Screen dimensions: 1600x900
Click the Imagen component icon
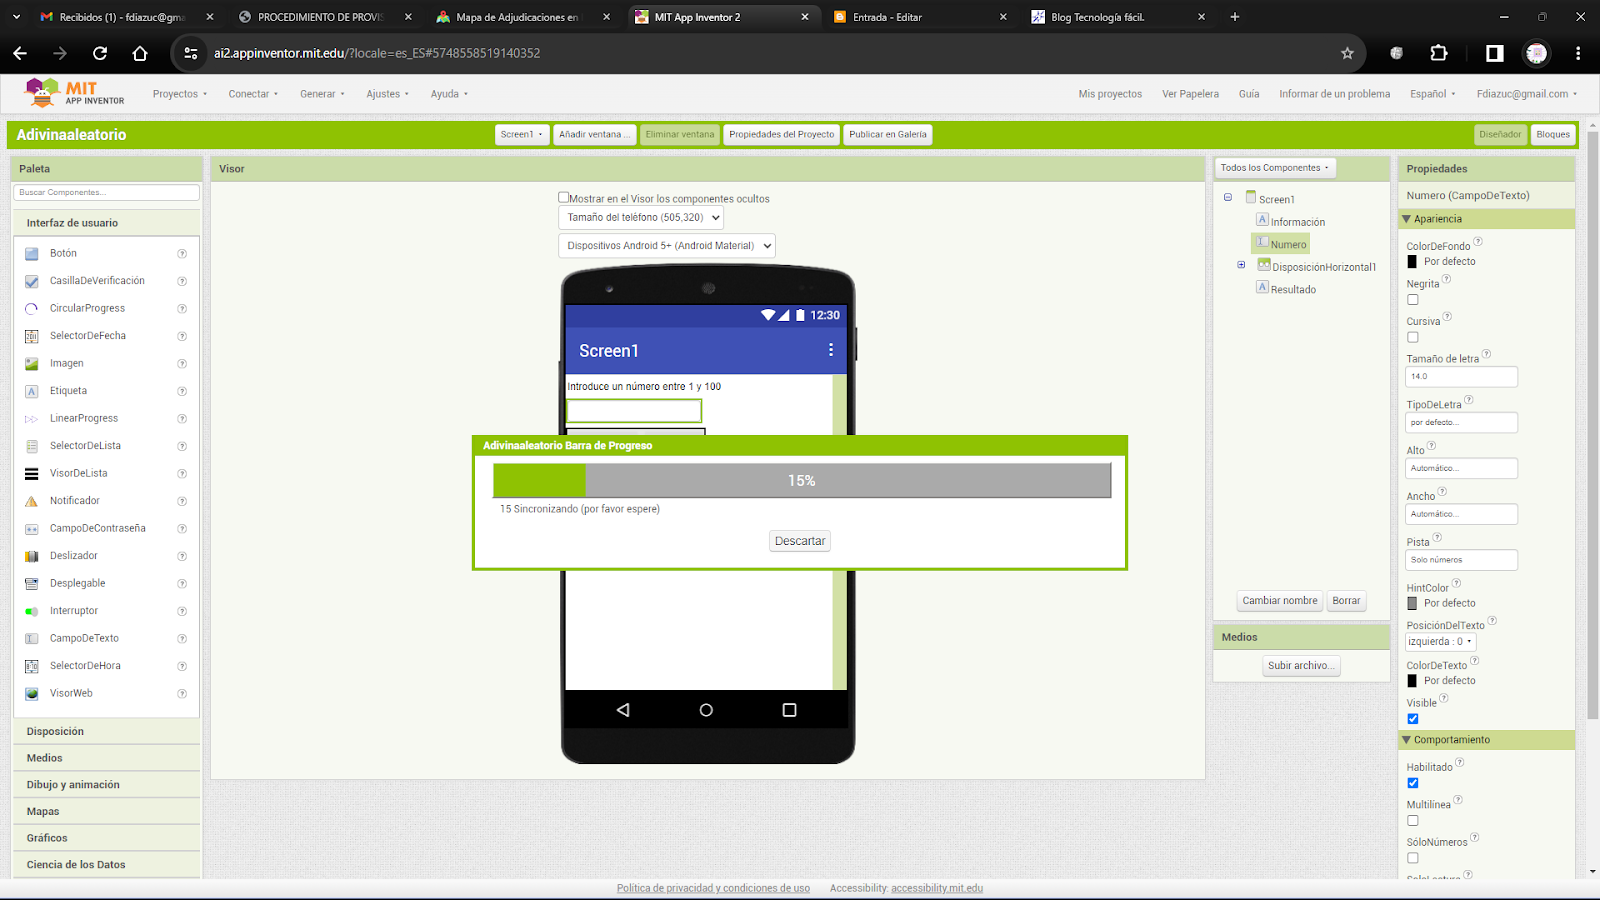pos(32,364)
